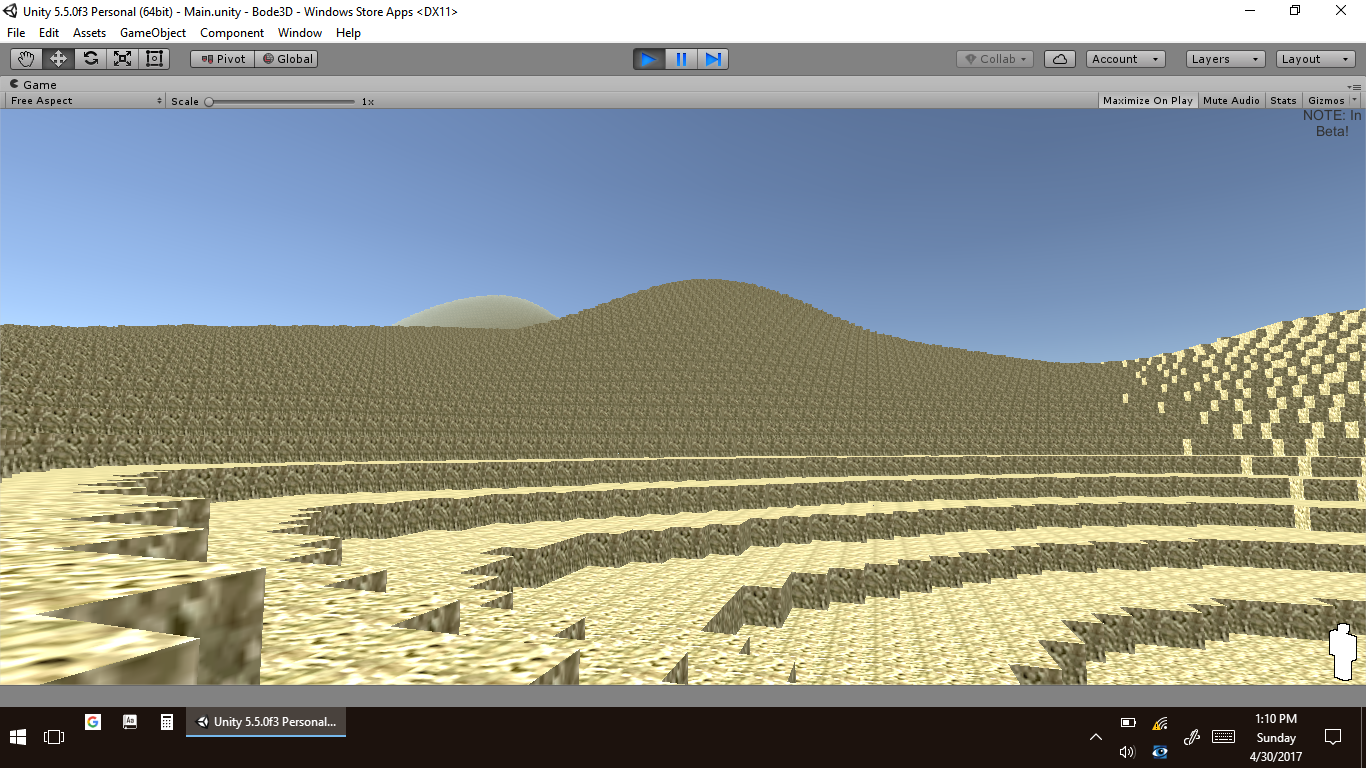
Task: Open the Component menu
Action: coord(232,33)
